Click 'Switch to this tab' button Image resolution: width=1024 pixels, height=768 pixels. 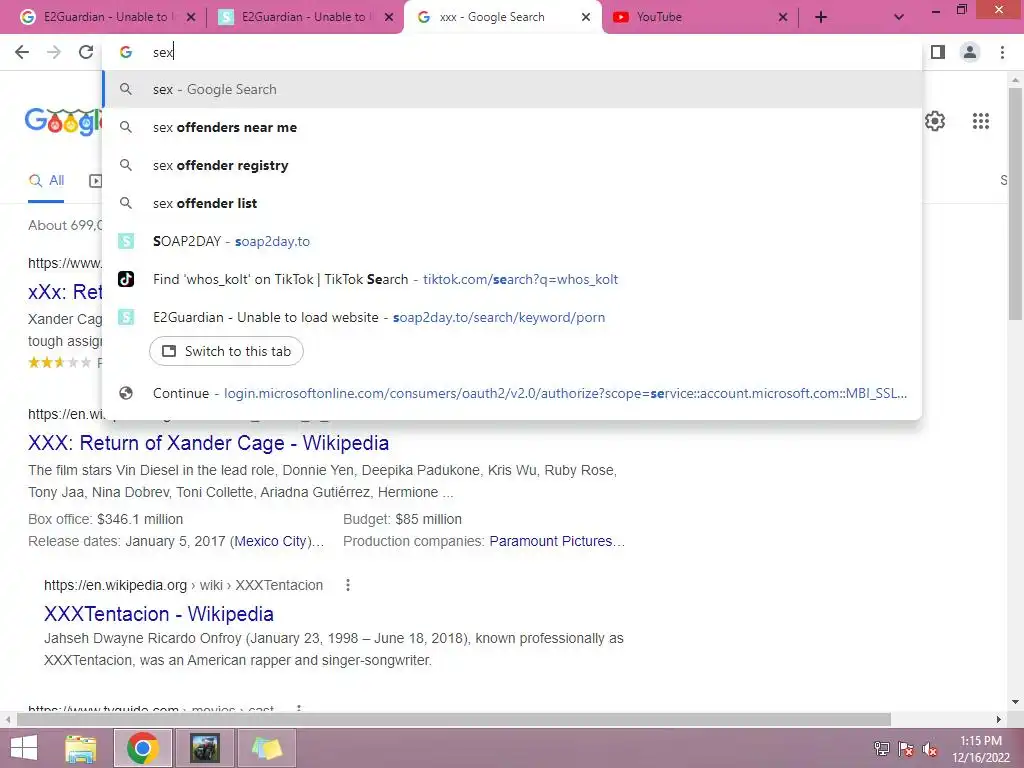pyautogui.click(x=226, y=351)
